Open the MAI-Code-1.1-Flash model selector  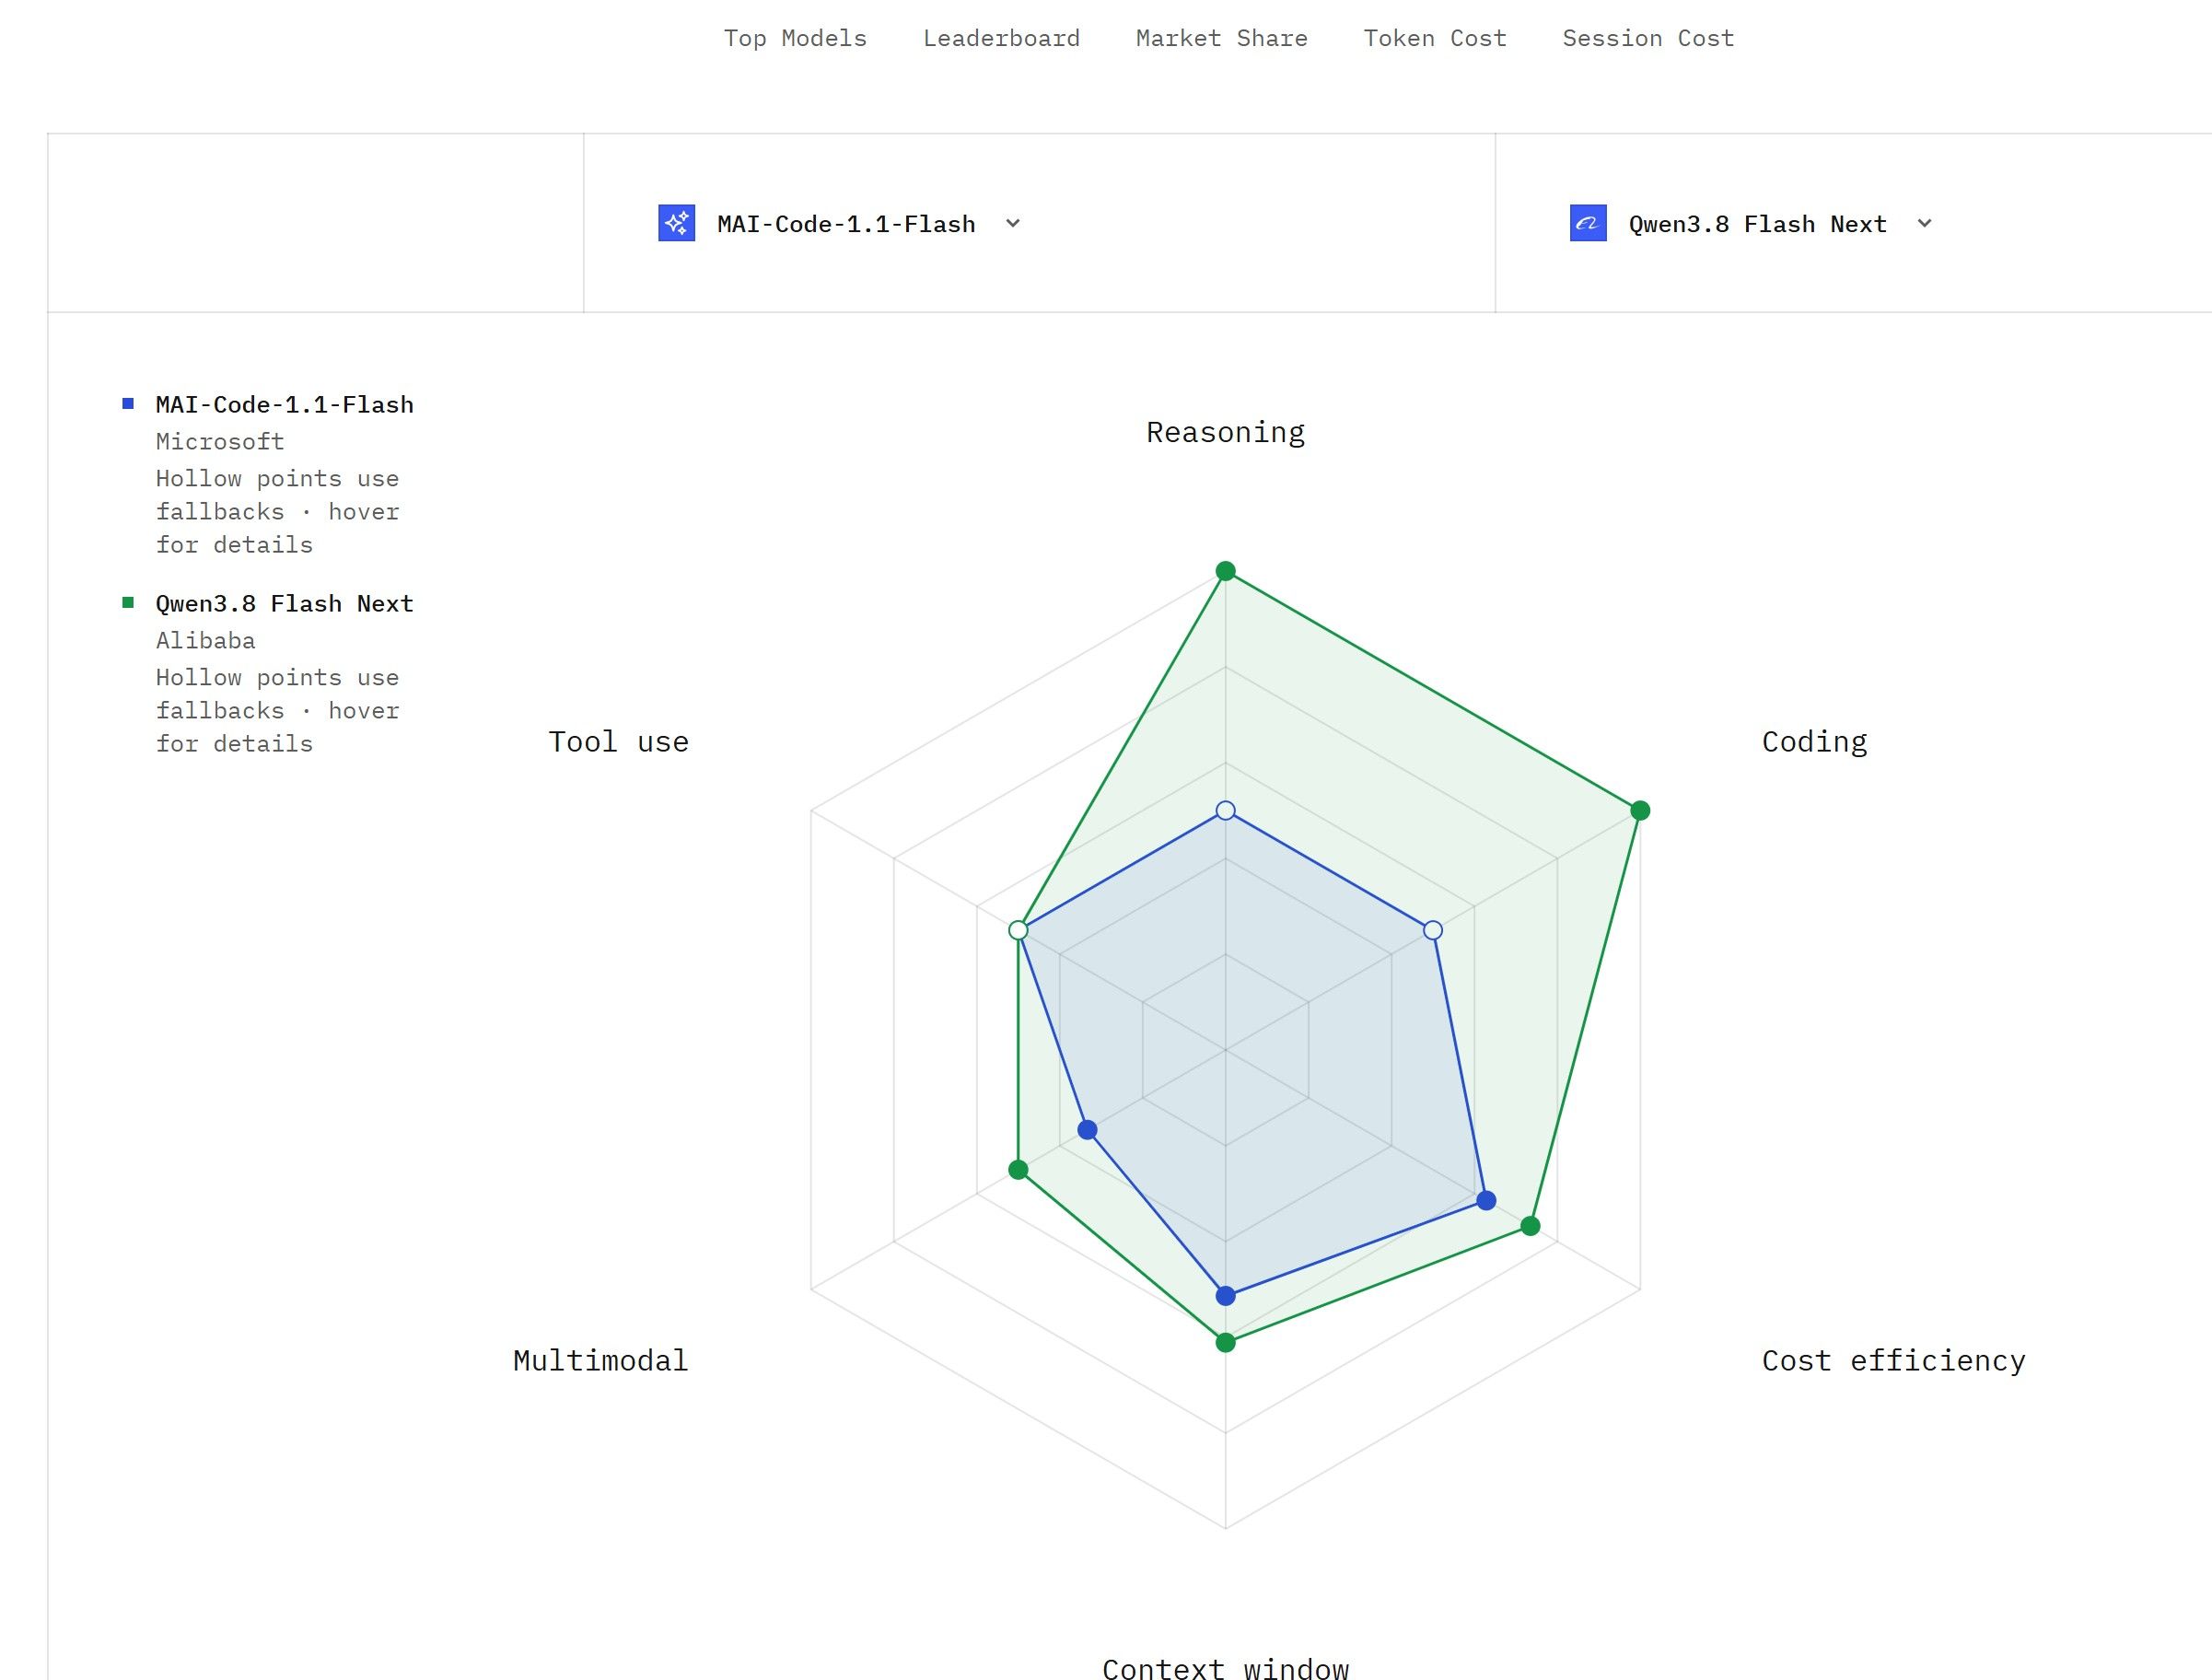click(x=840, y=223)
